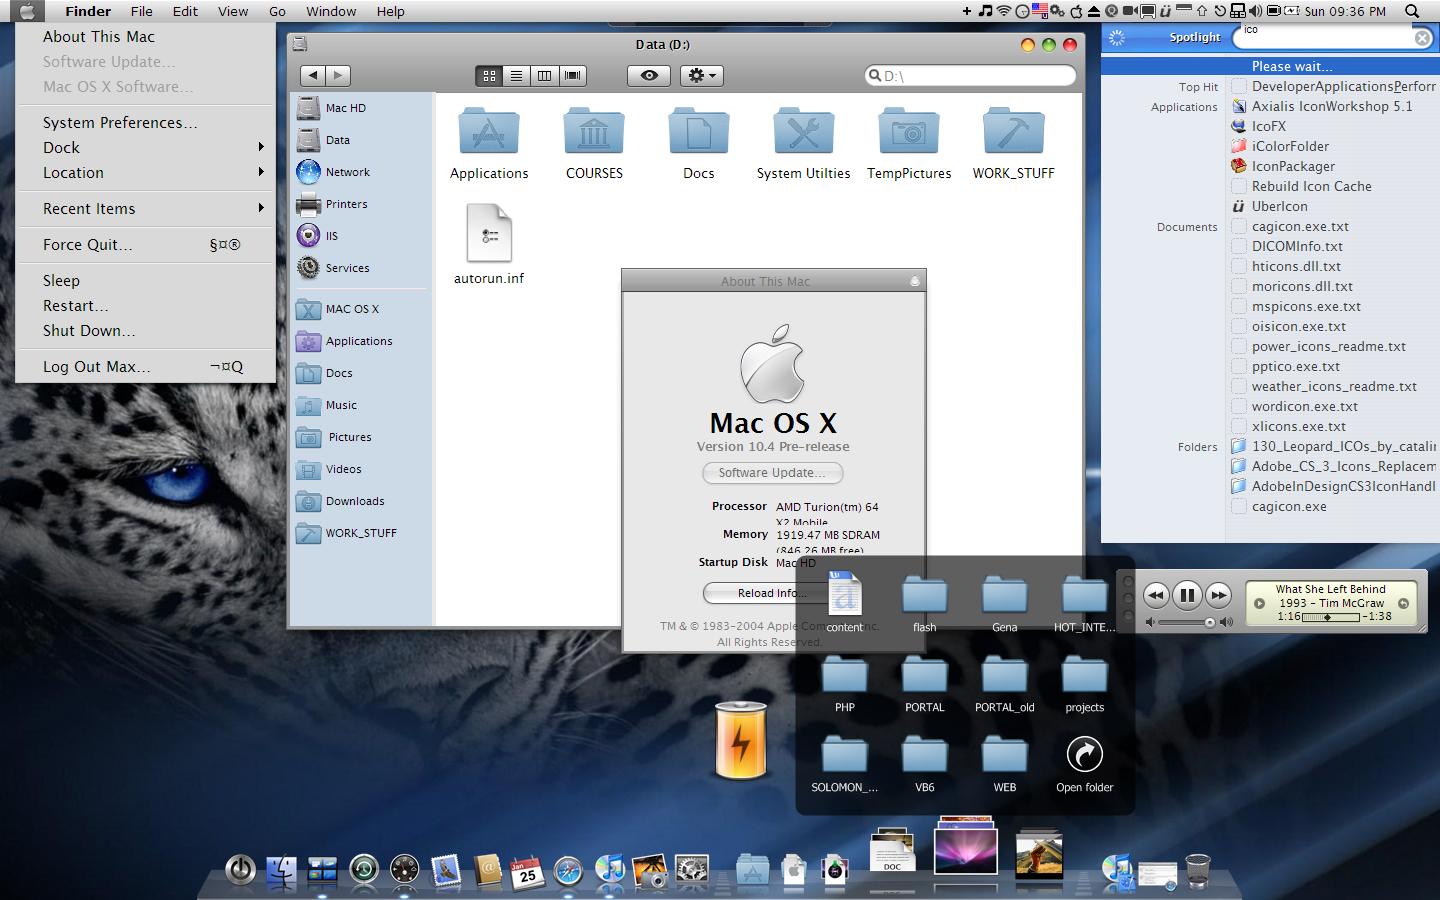Open Time Machine in the dock

tap(364, 870)
